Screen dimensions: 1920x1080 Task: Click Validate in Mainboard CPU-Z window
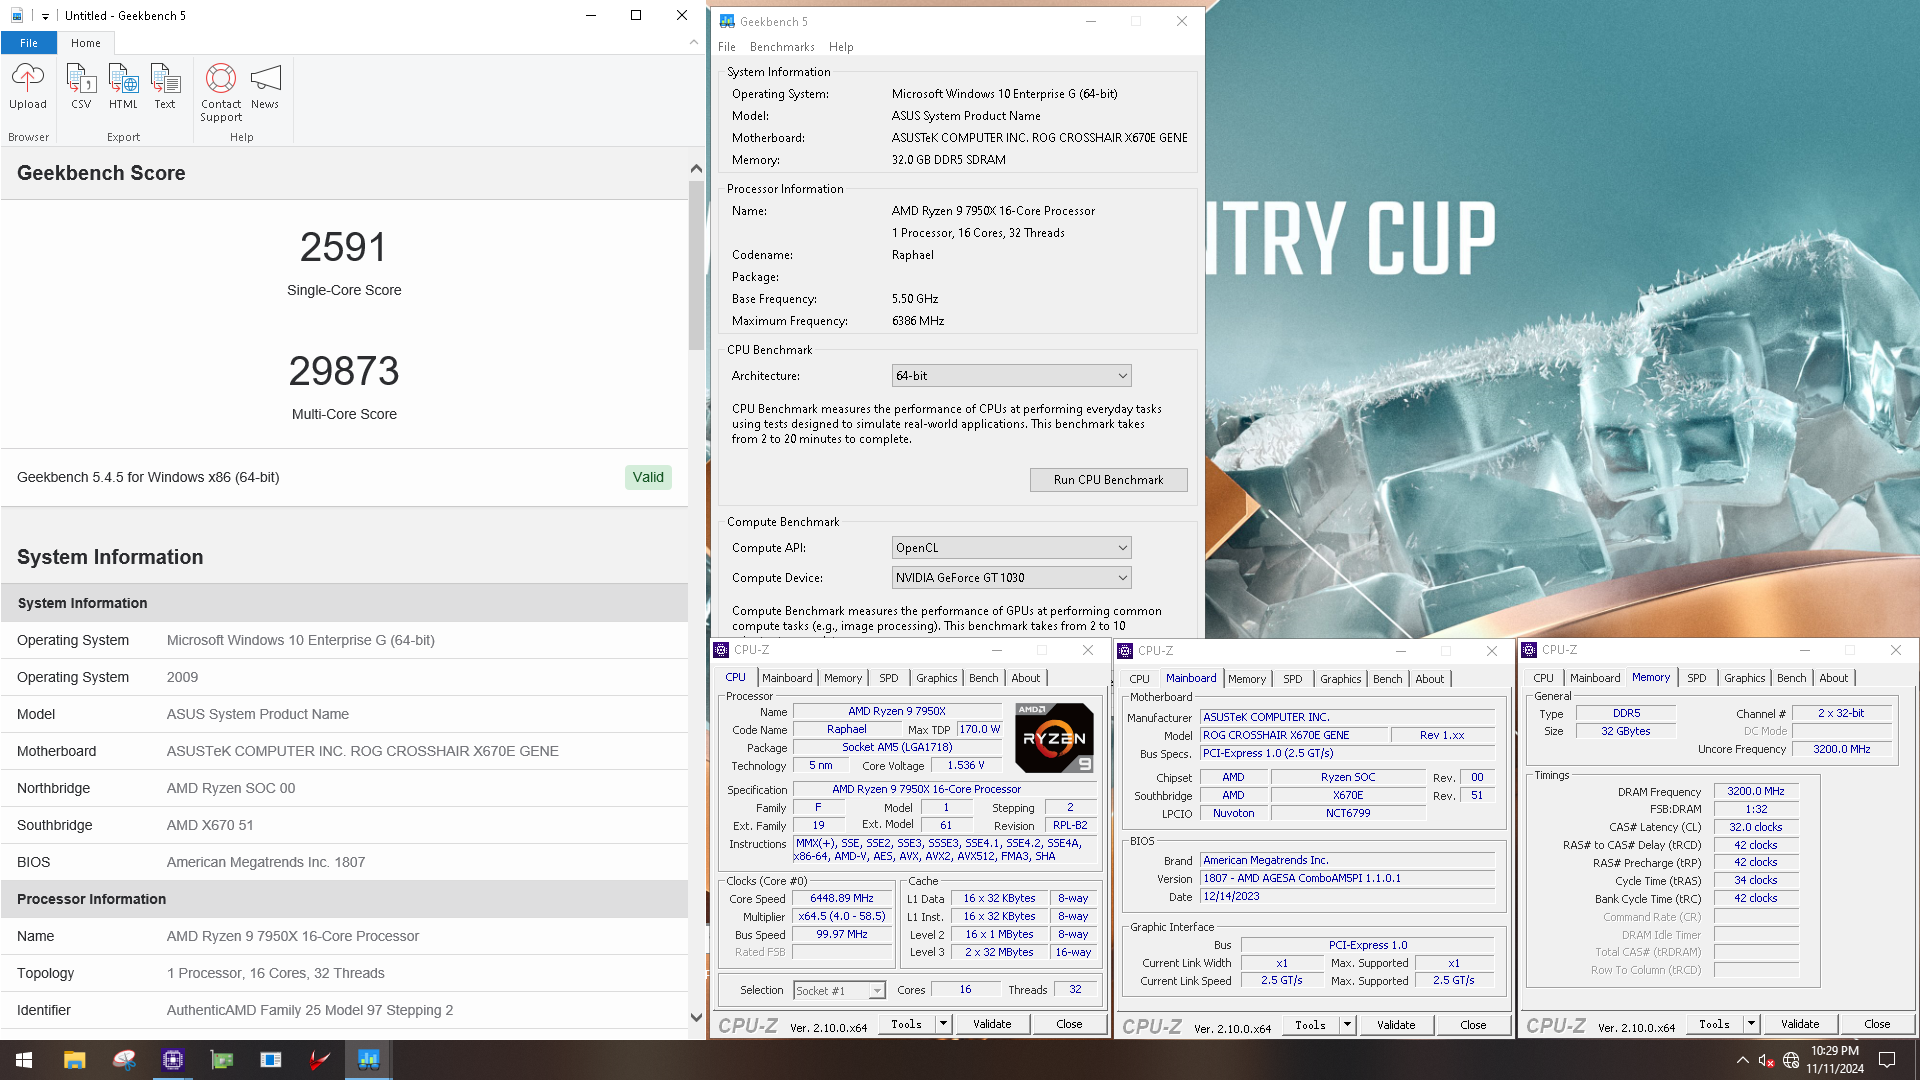click(x=1396, y=1025)
